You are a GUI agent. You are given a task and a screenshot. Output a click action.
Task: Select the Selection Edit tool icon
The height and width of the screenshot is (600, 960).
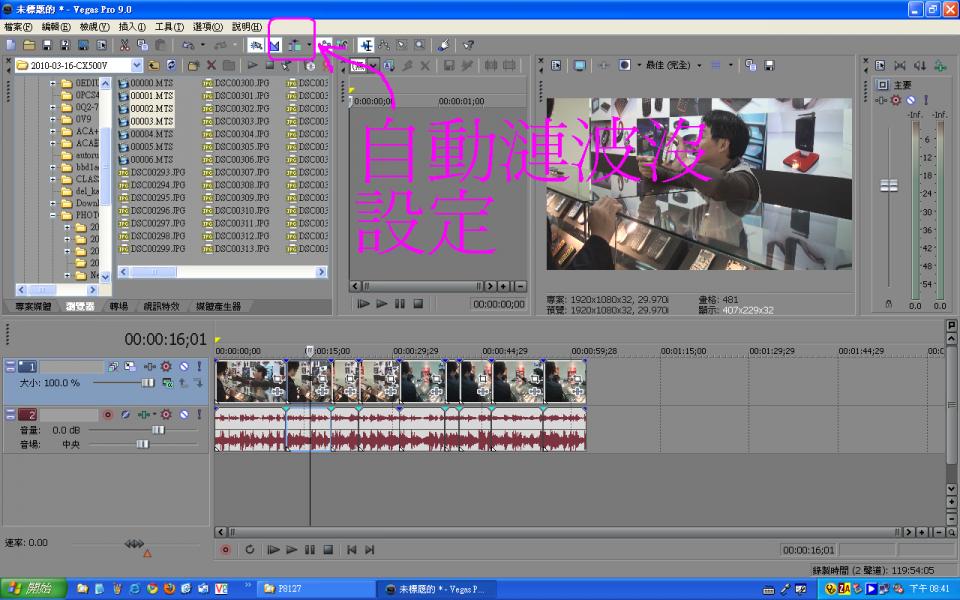coord(402,45)
